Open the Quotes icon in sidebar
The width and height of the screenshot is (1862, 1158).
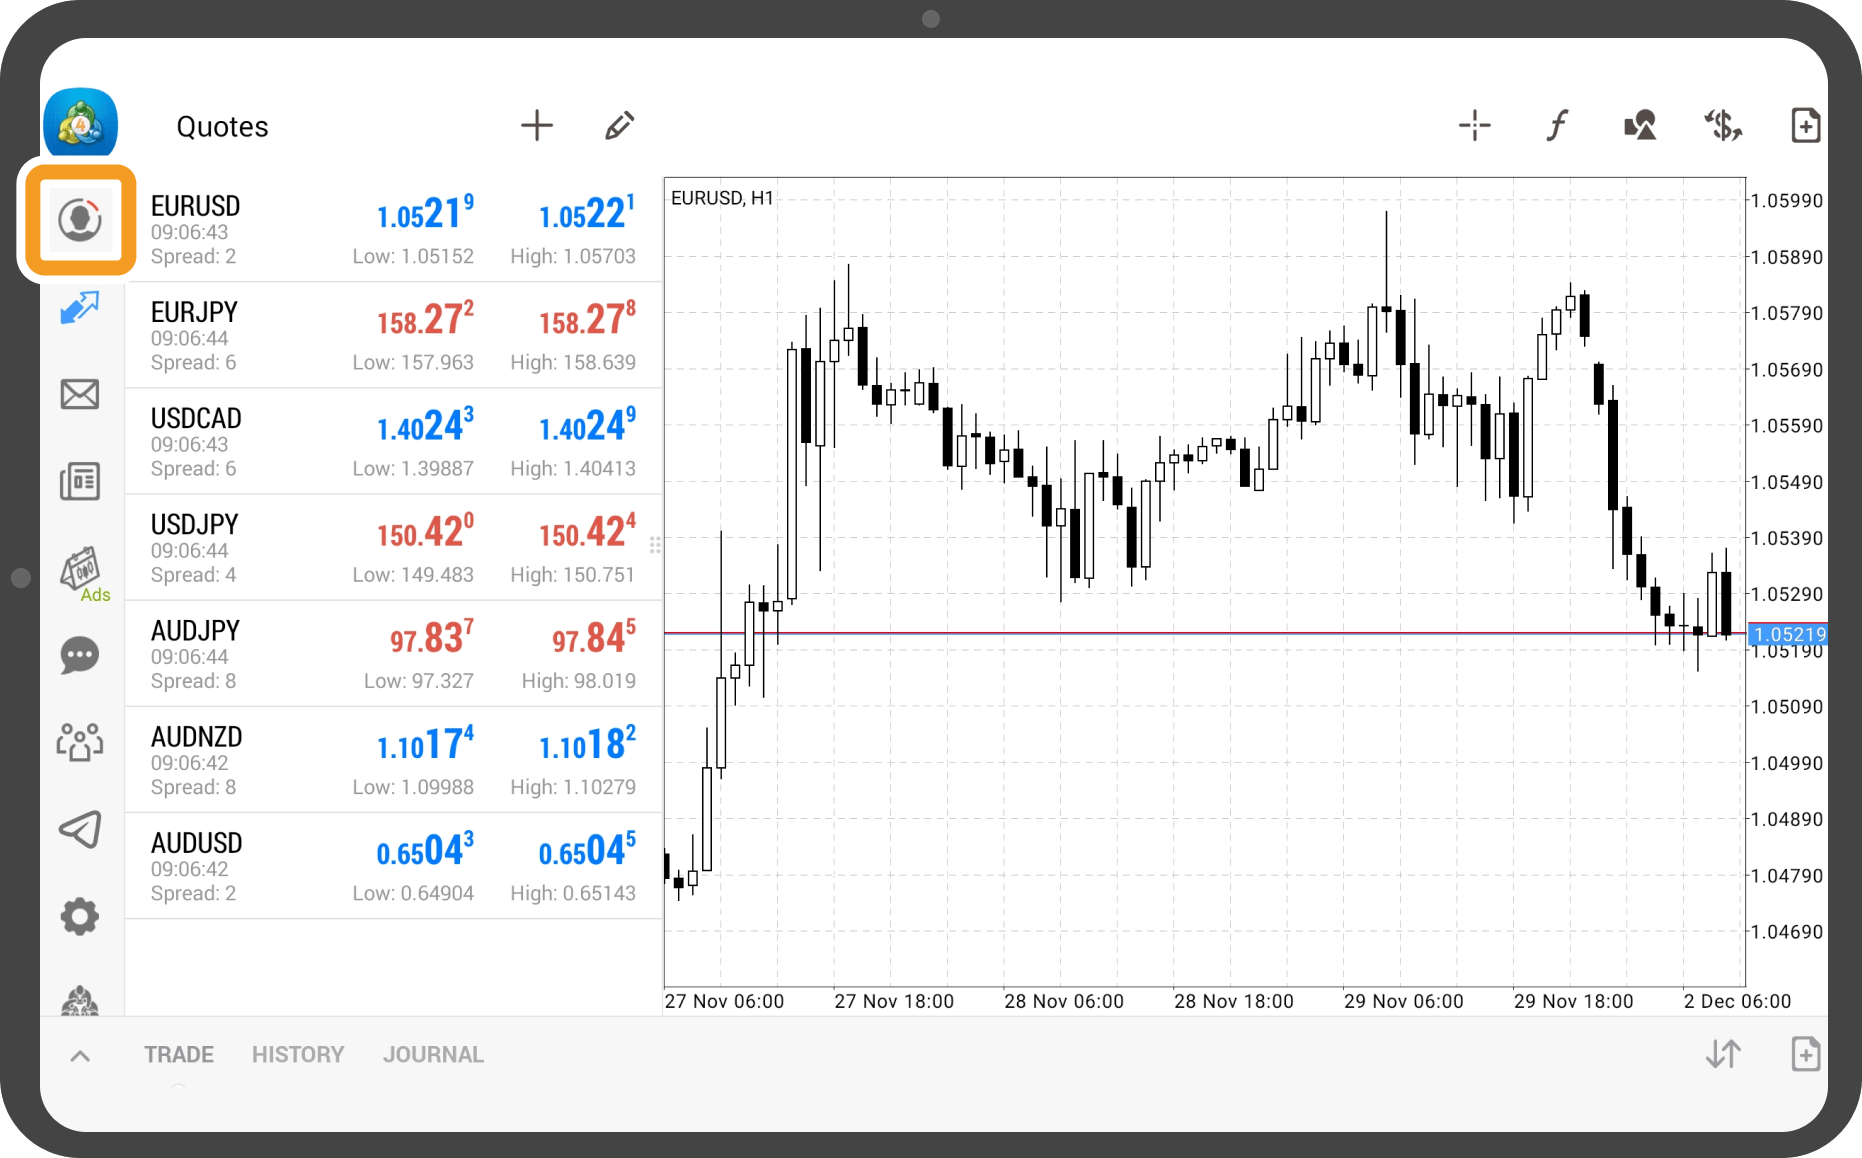pyautogui.click(x=80, y=220)
